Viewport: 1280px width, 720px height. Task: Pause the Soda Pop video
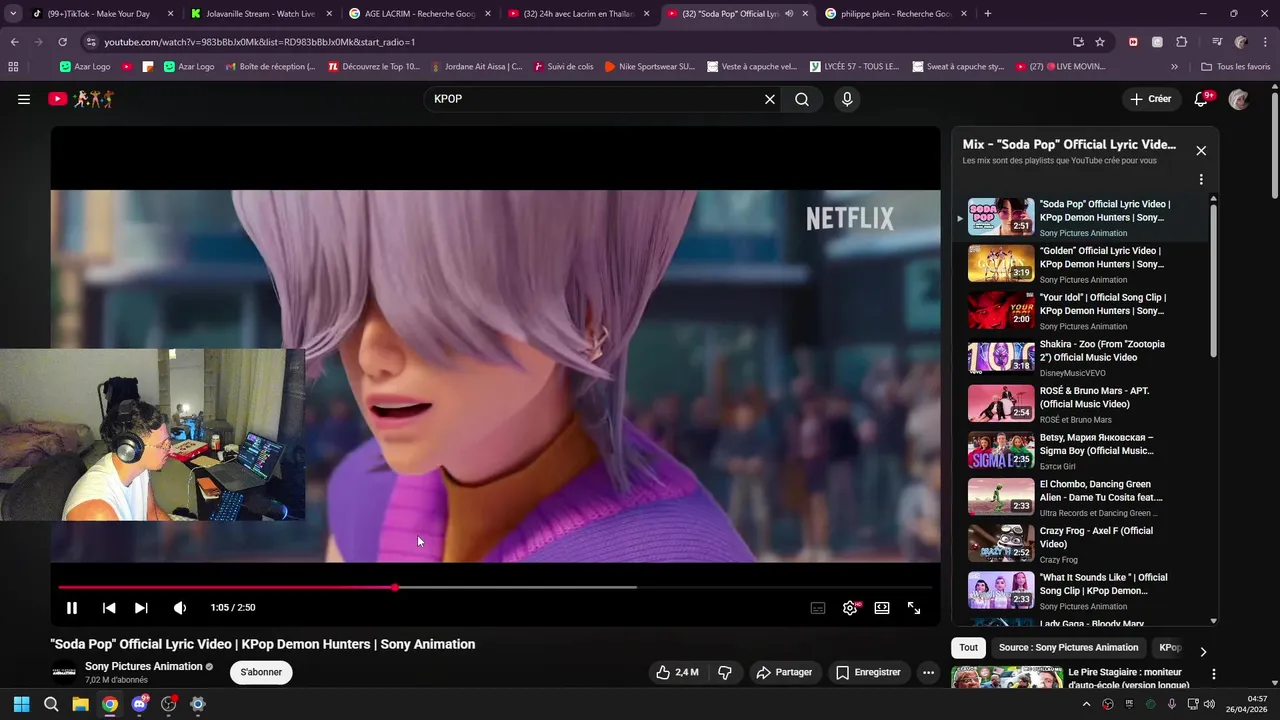(72, 608)
